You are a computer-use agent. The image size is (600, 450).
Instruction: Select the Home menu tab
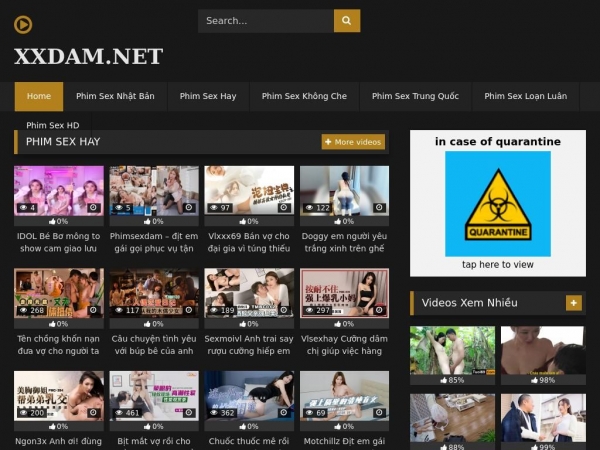(x=39, y=96)
